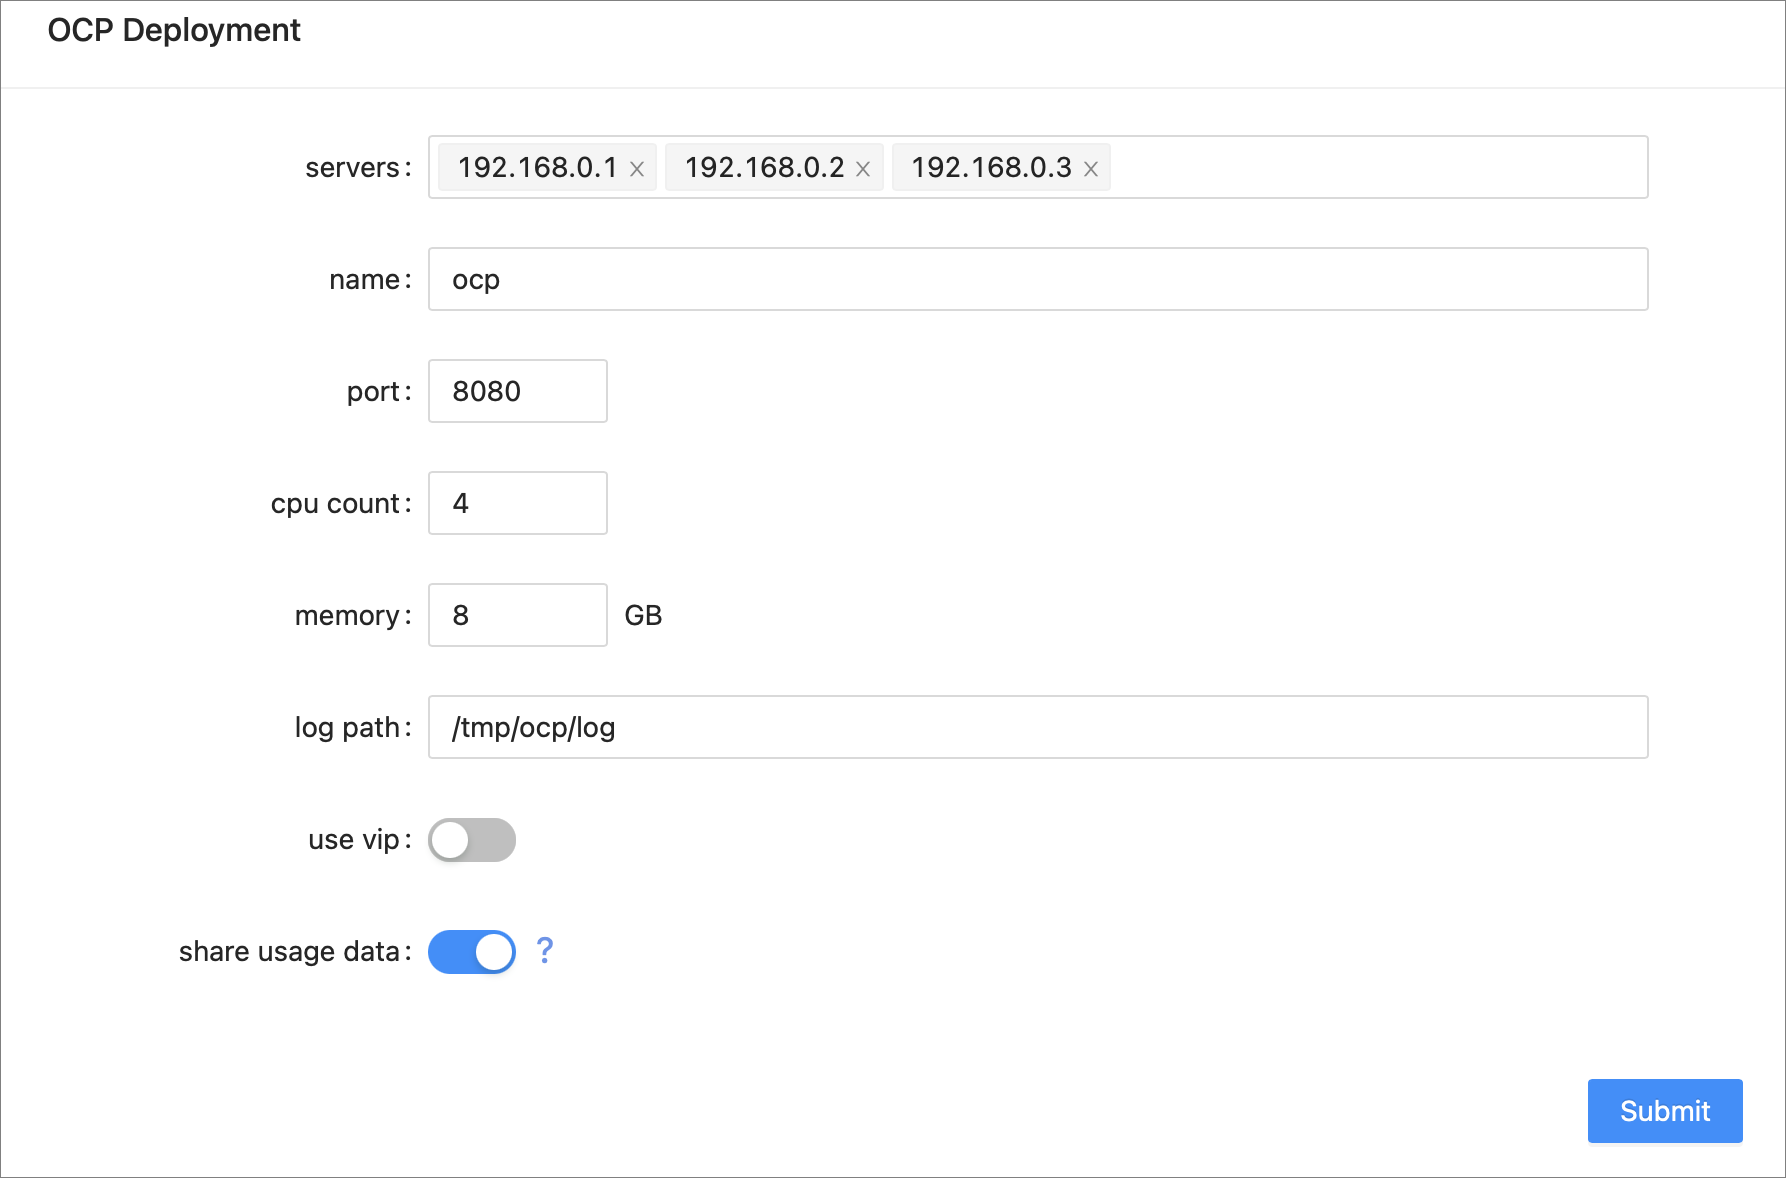Click the OCP Deployment heading
The width and height of the screenshot is (1786, 1178).
(174, 30)
